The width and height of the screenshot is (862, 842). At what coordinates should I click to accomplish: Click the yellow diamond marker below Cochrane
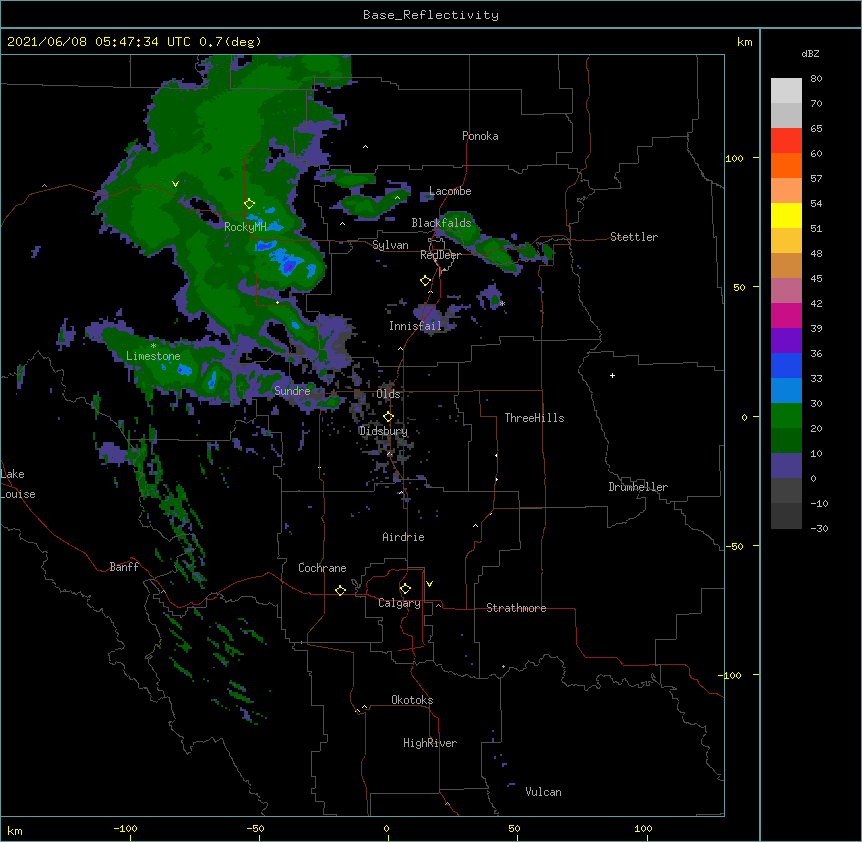340,590
